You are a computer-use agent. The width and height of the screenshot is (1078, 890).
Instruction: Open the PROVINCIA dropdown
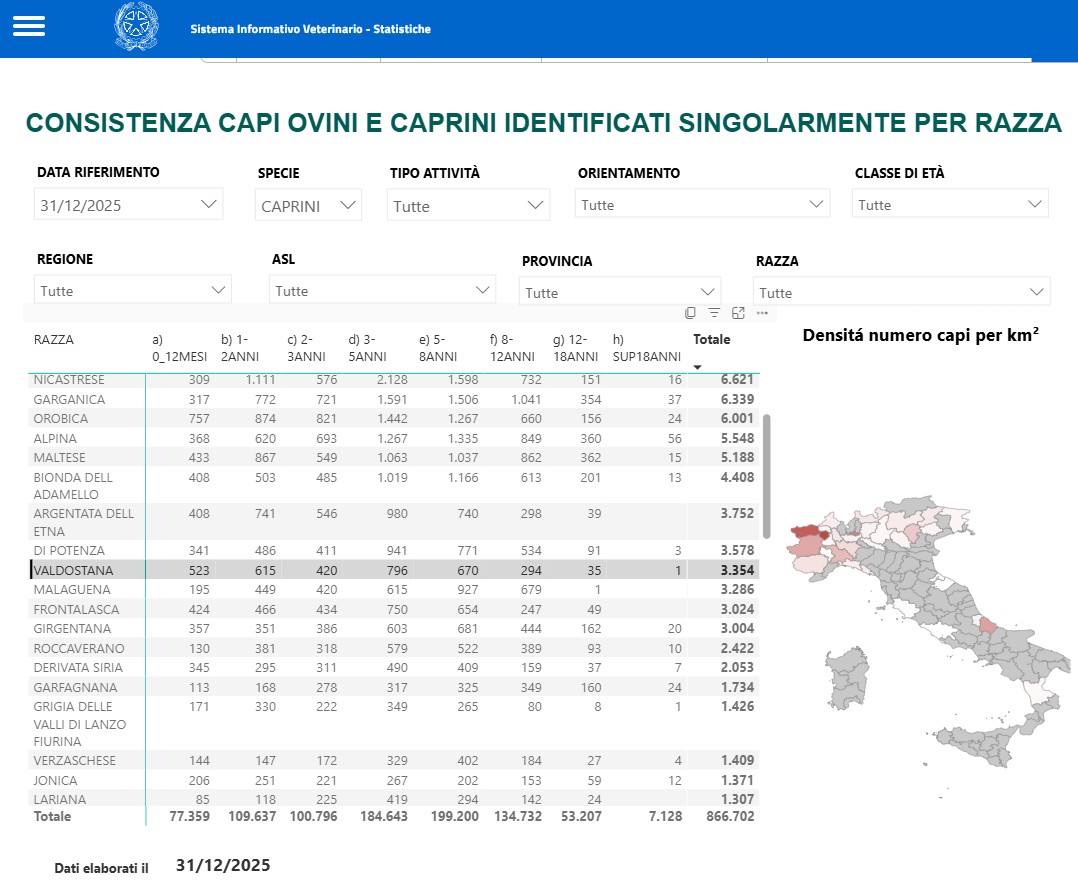[x=619, y=292]
